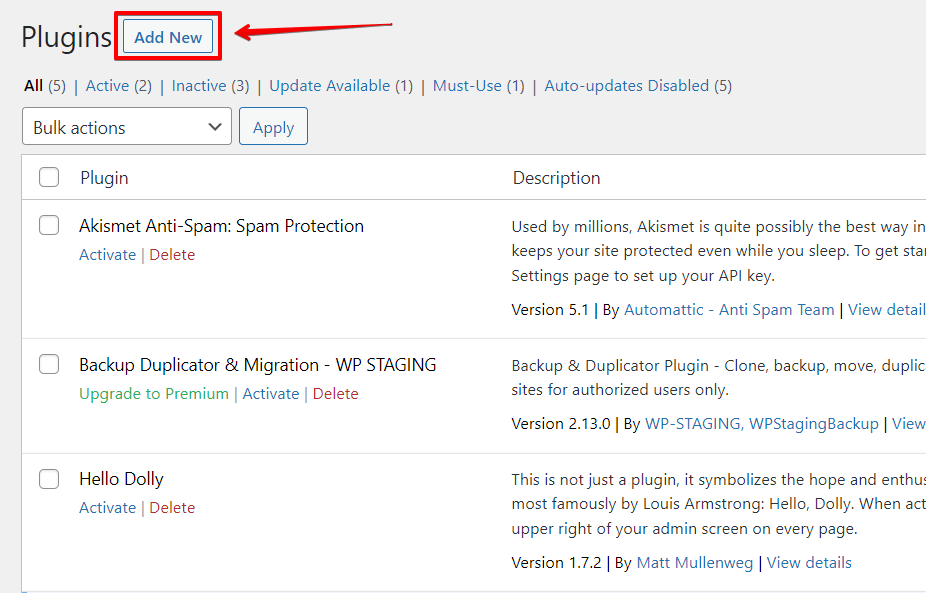The width and height of the screenshot is (926, 593).
Task: Click the Akismet Anti-Spam: Spam Protection title
Action: tap(221, 226)
